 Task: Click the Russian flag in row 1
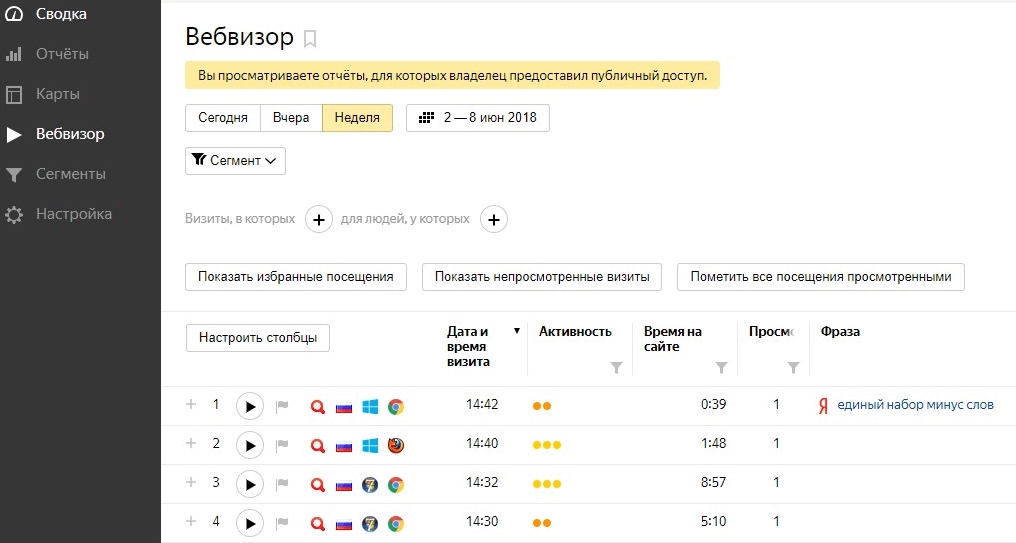pyautogui.click(x=344, y=408)
